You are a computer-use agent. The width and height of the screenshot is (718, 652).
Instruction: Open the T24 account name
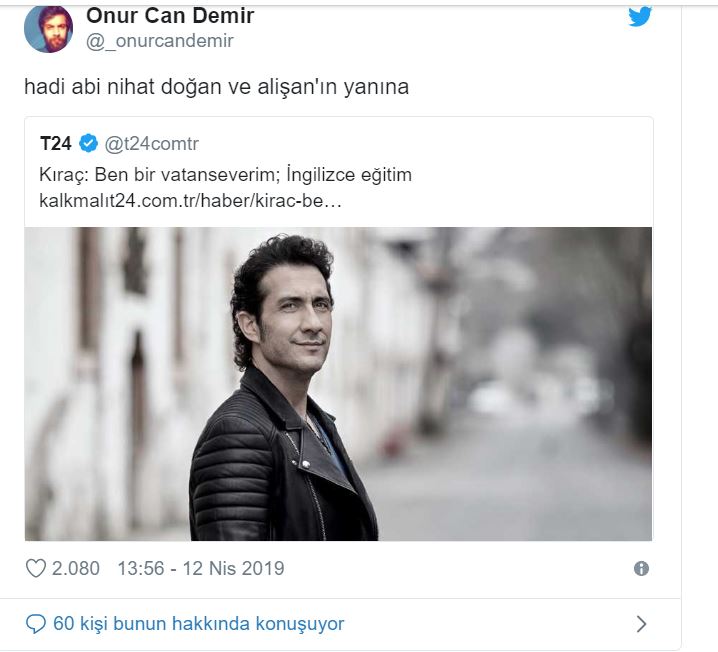56,143
